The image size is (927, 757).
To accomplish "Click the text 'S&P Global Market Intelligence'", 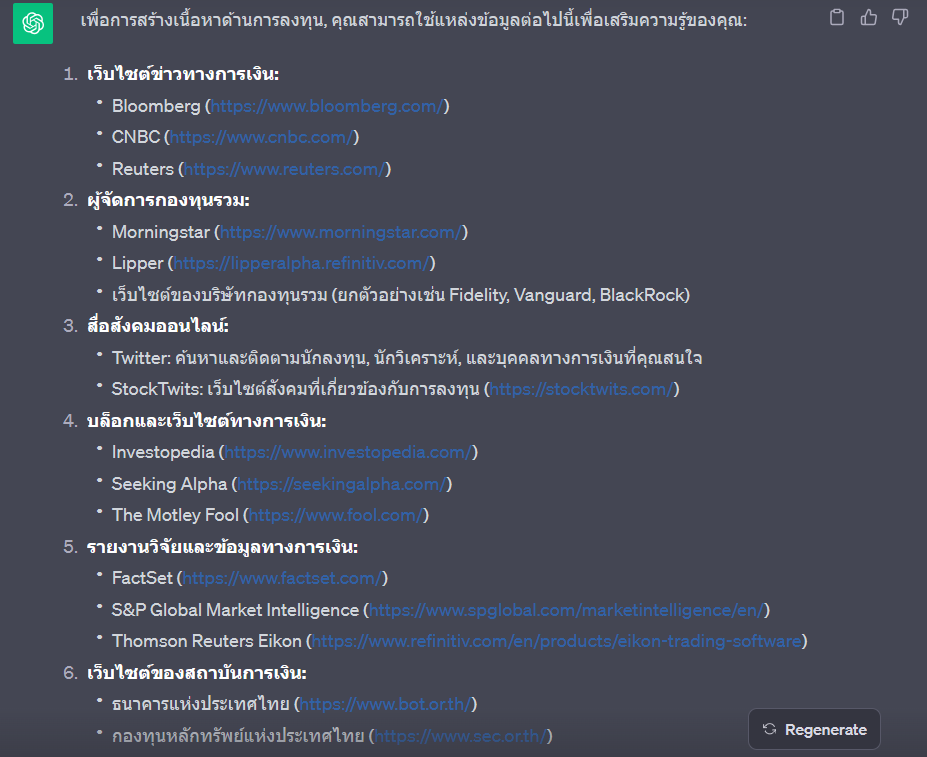I will (235, 610).
